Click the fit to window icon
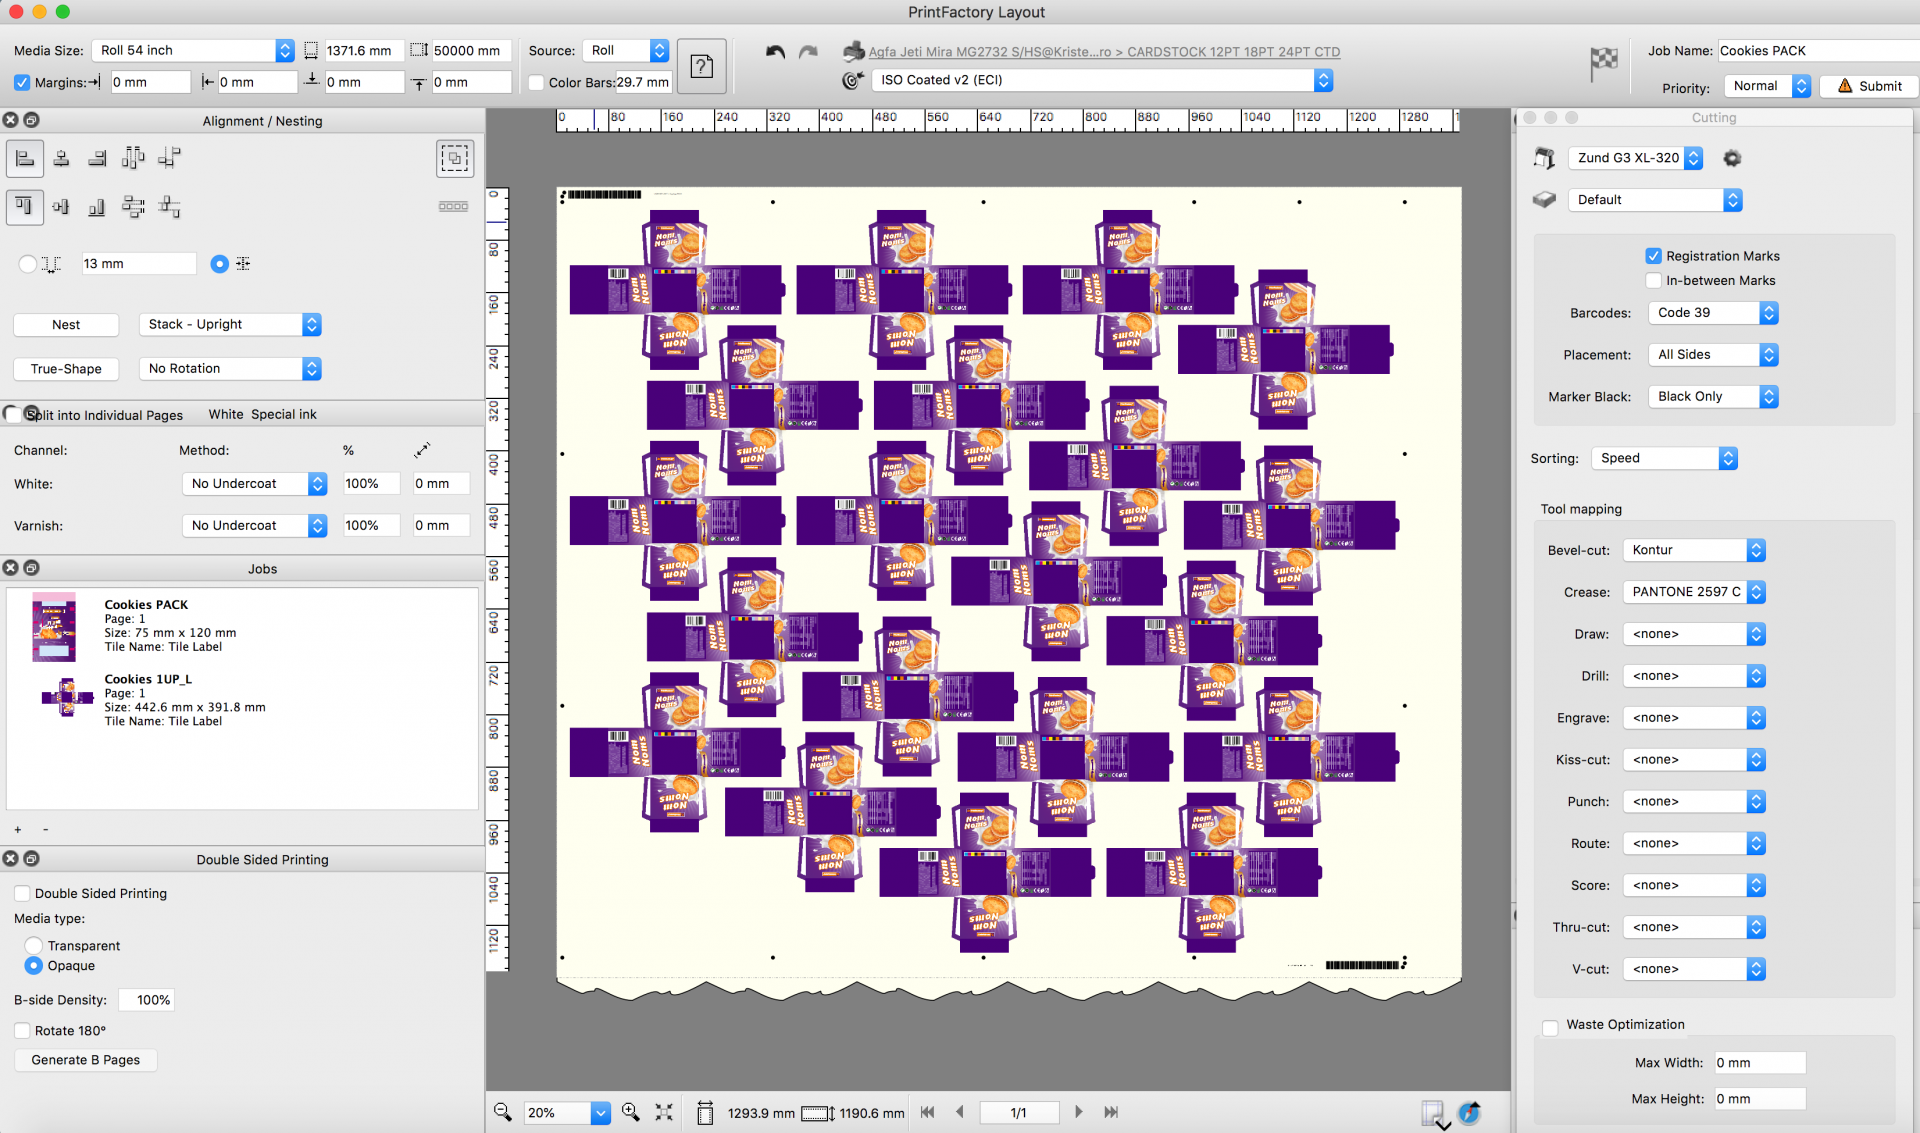The image size is (1920, 1133). coord(664,1112)
